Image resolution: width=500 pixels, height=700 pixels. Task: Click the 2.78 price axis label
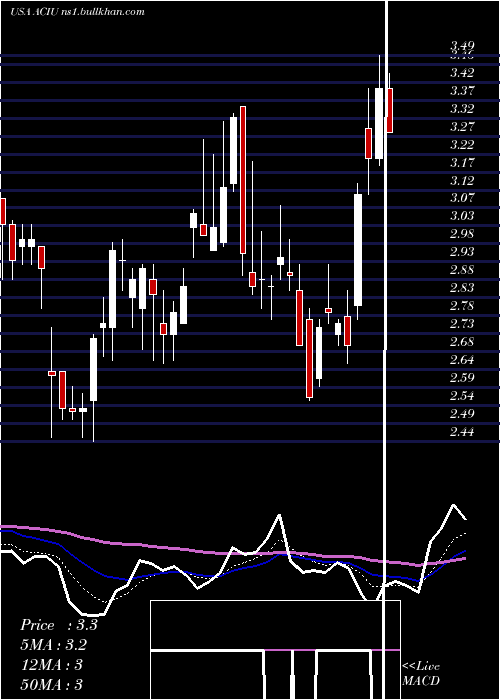(x=462, y=306)
